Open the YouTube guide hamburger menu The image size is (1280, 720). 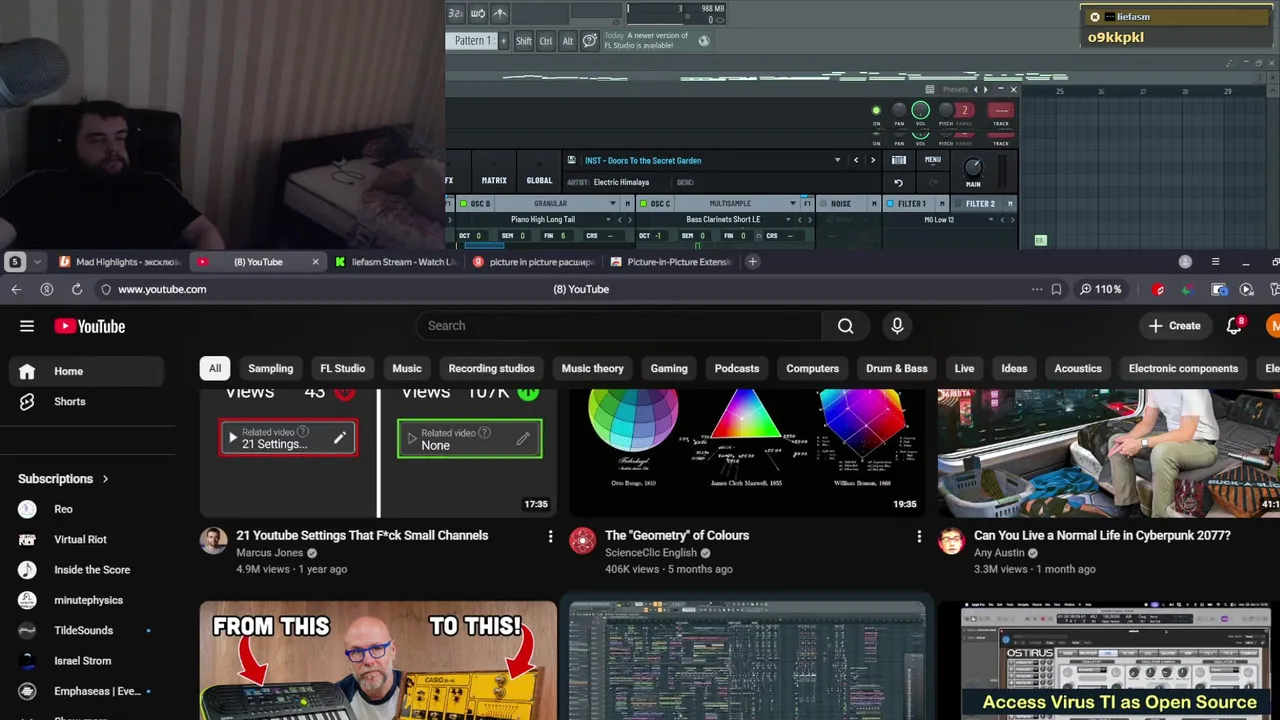27,326
